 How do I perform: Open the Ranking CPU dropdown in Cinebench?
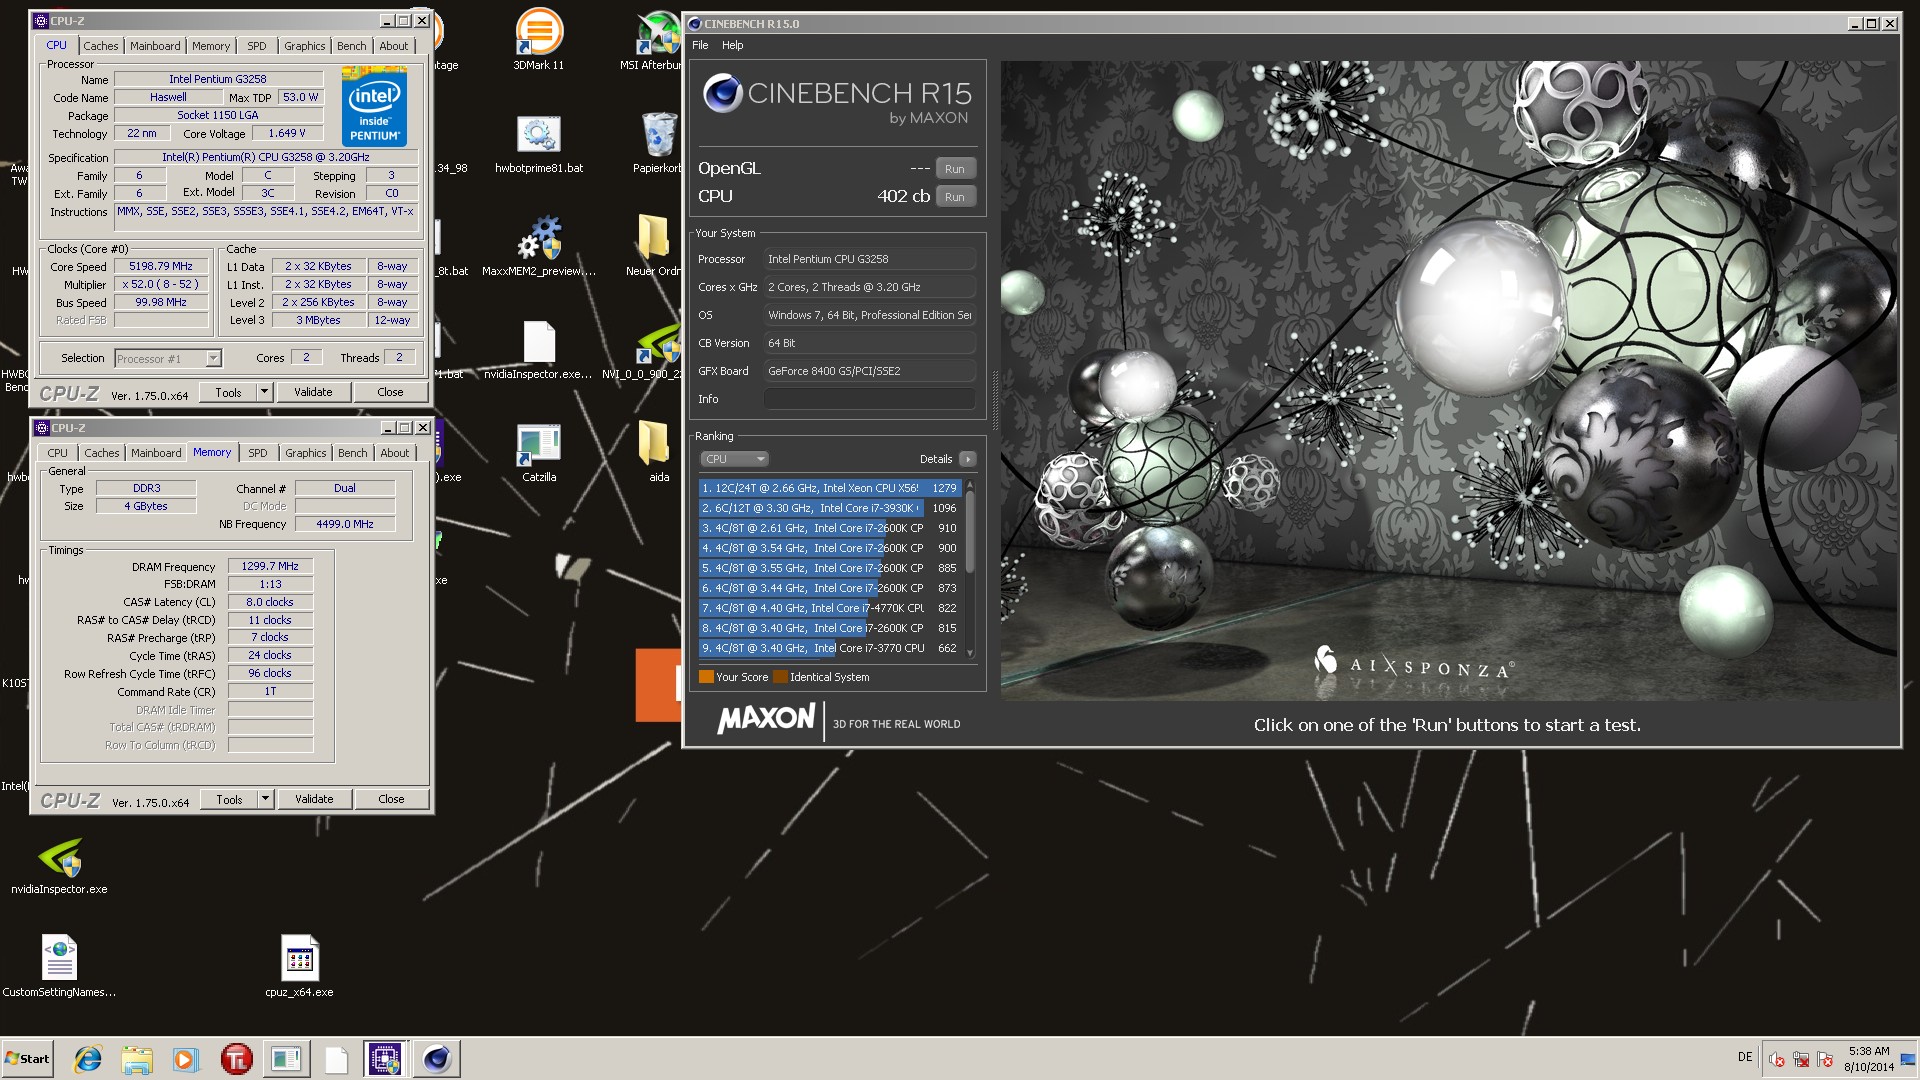[x=734, y=459]
